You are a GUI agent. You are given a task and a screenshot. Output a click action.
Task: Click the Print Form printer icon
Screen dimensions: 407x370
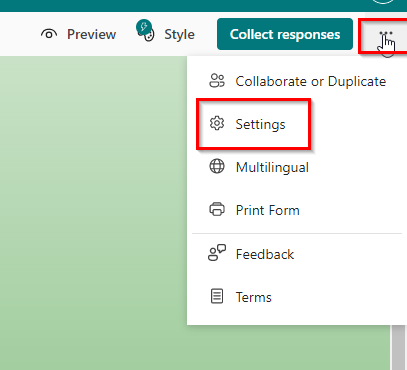[217, 210]
